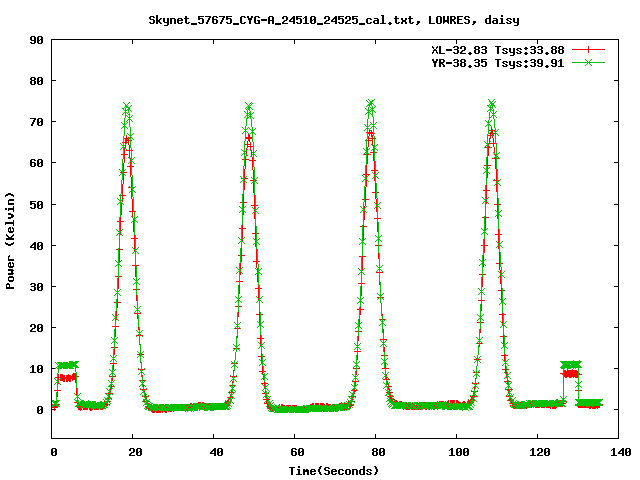Click the green calibration plateau near 128 seconds

click(x=571, y=364)
